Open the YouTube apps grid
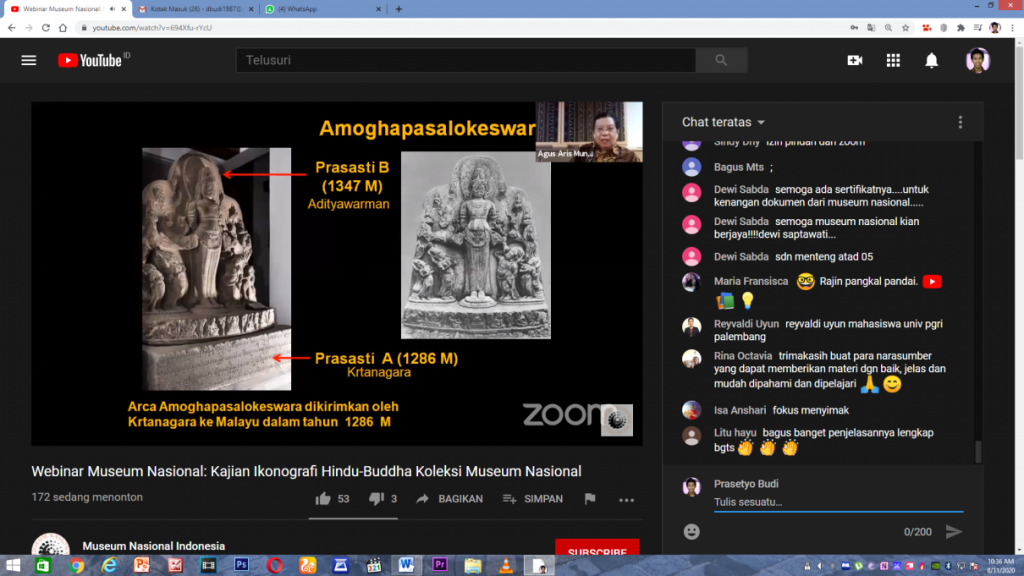 pyautogui.click(x=893, y=60)
